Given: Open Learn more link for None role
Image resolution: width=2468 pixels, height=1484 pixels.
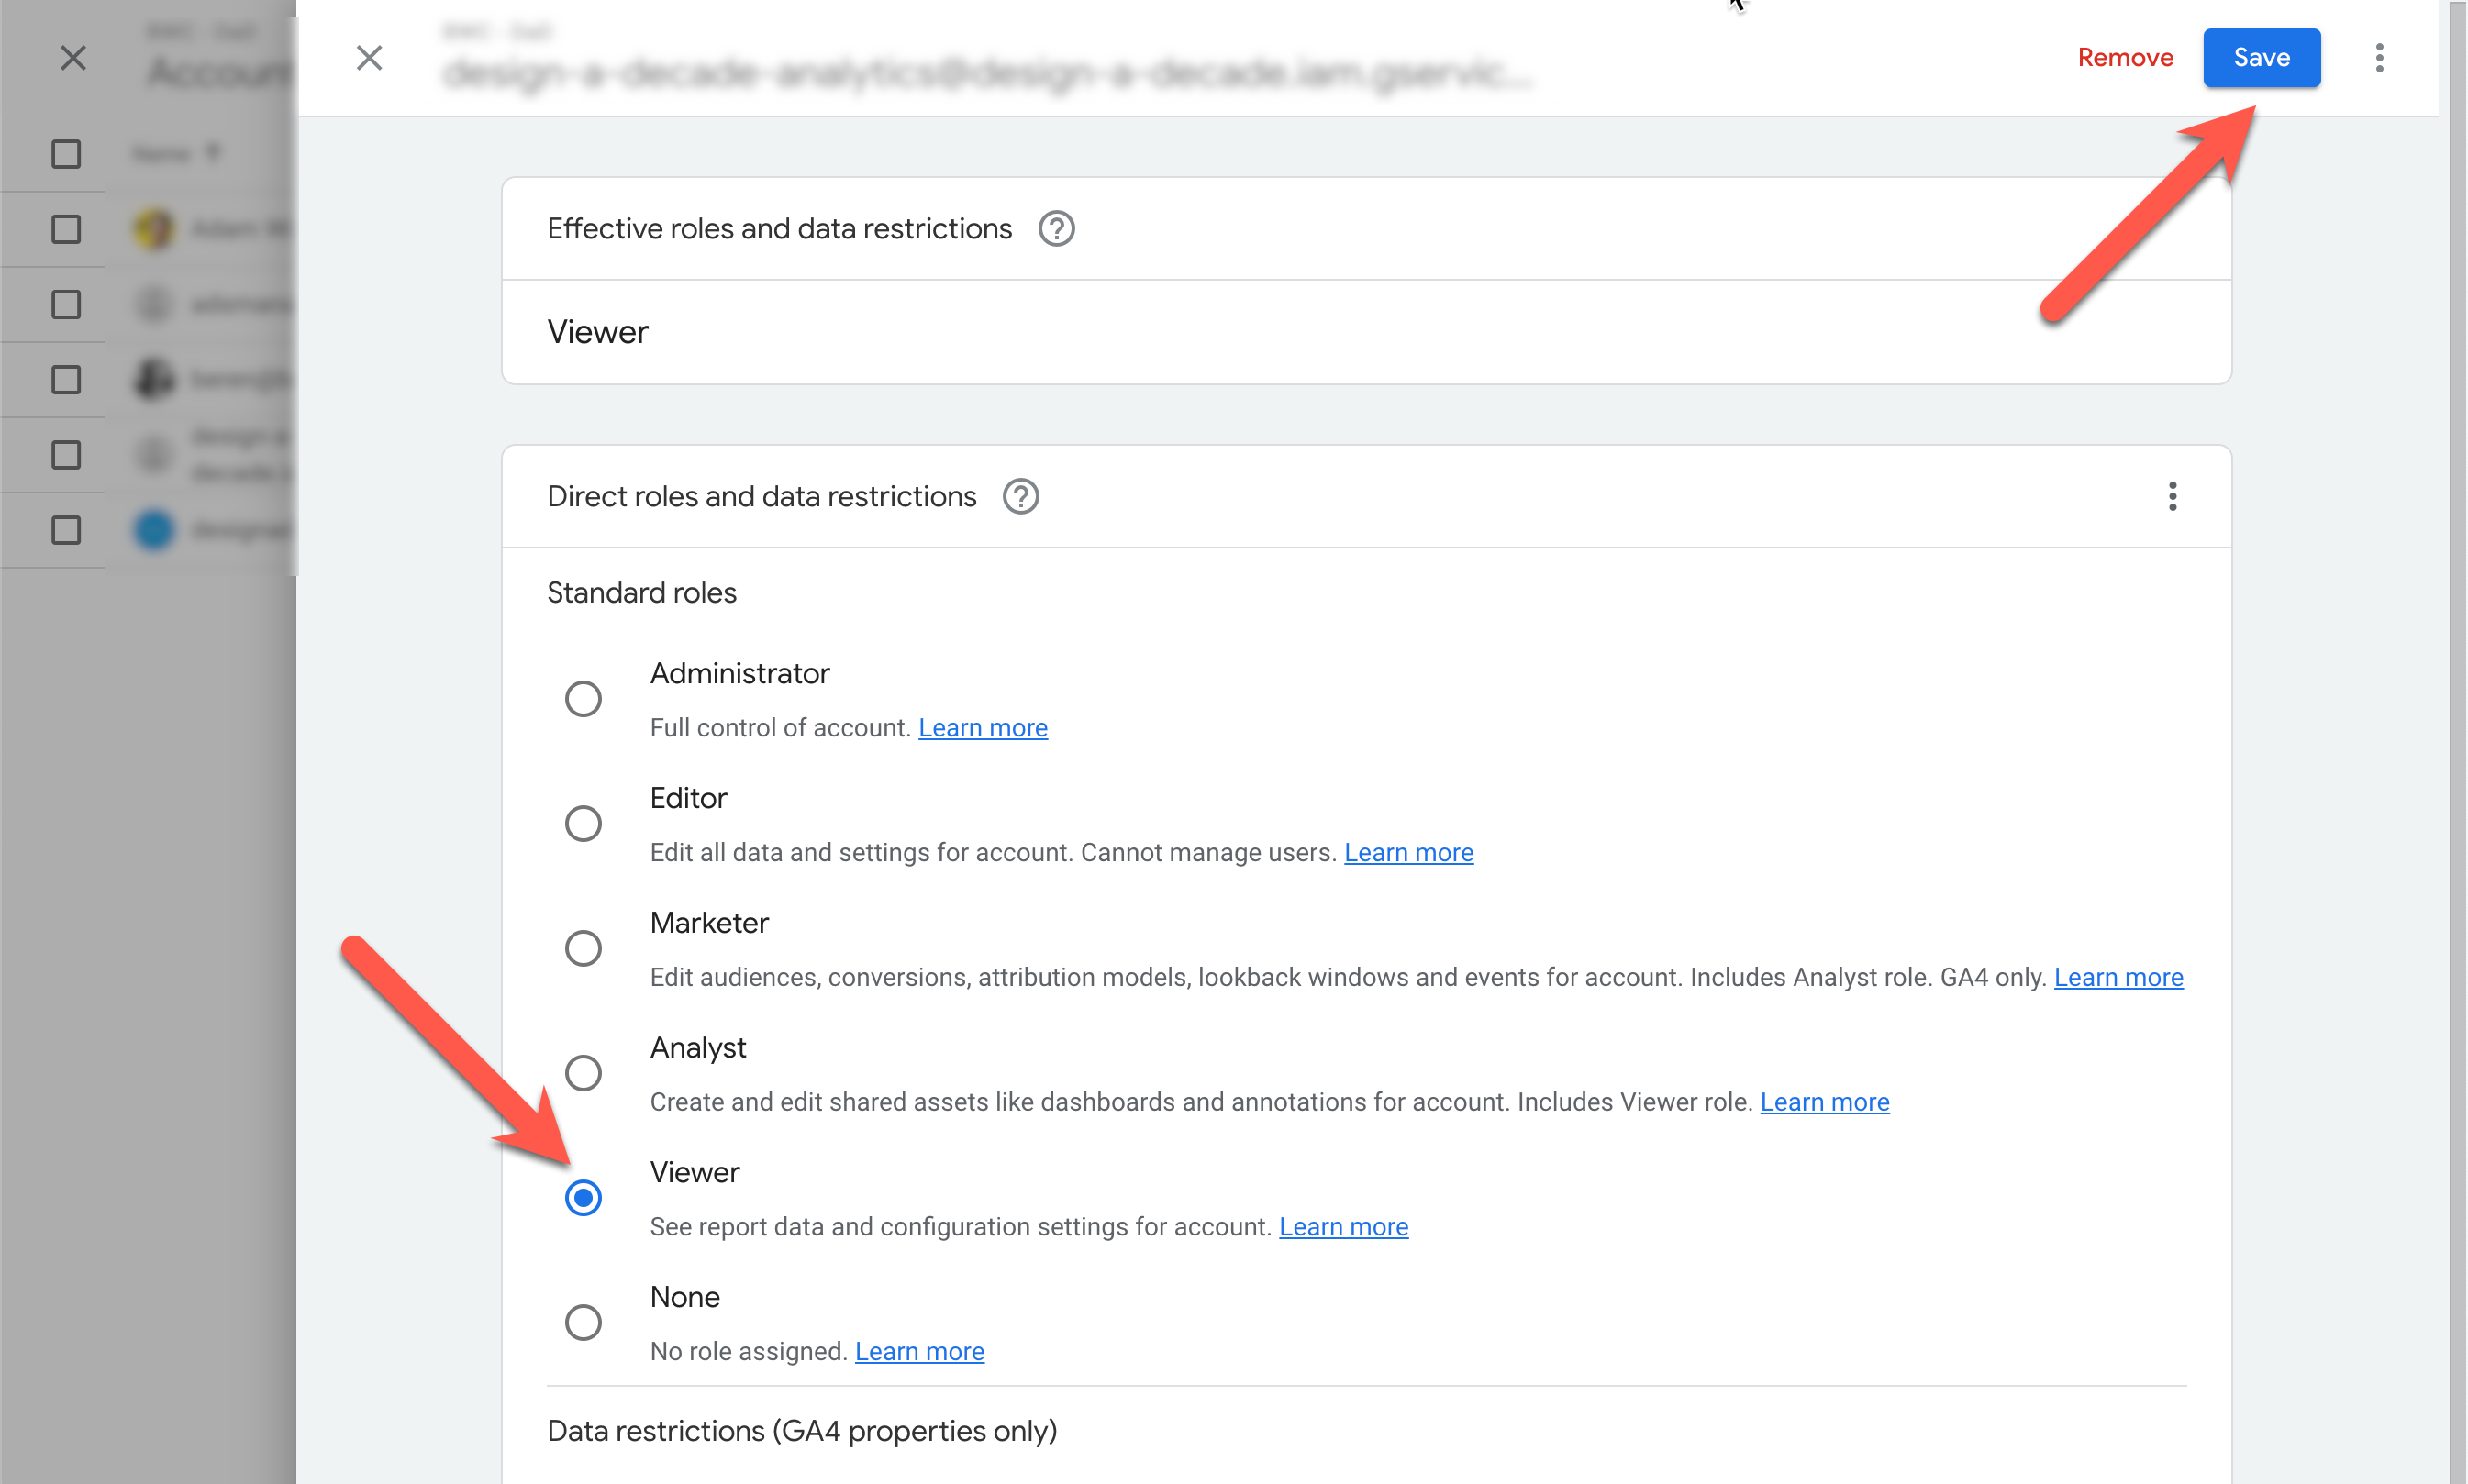Looking at the screenshot, I should click(x=919, y=1352).
